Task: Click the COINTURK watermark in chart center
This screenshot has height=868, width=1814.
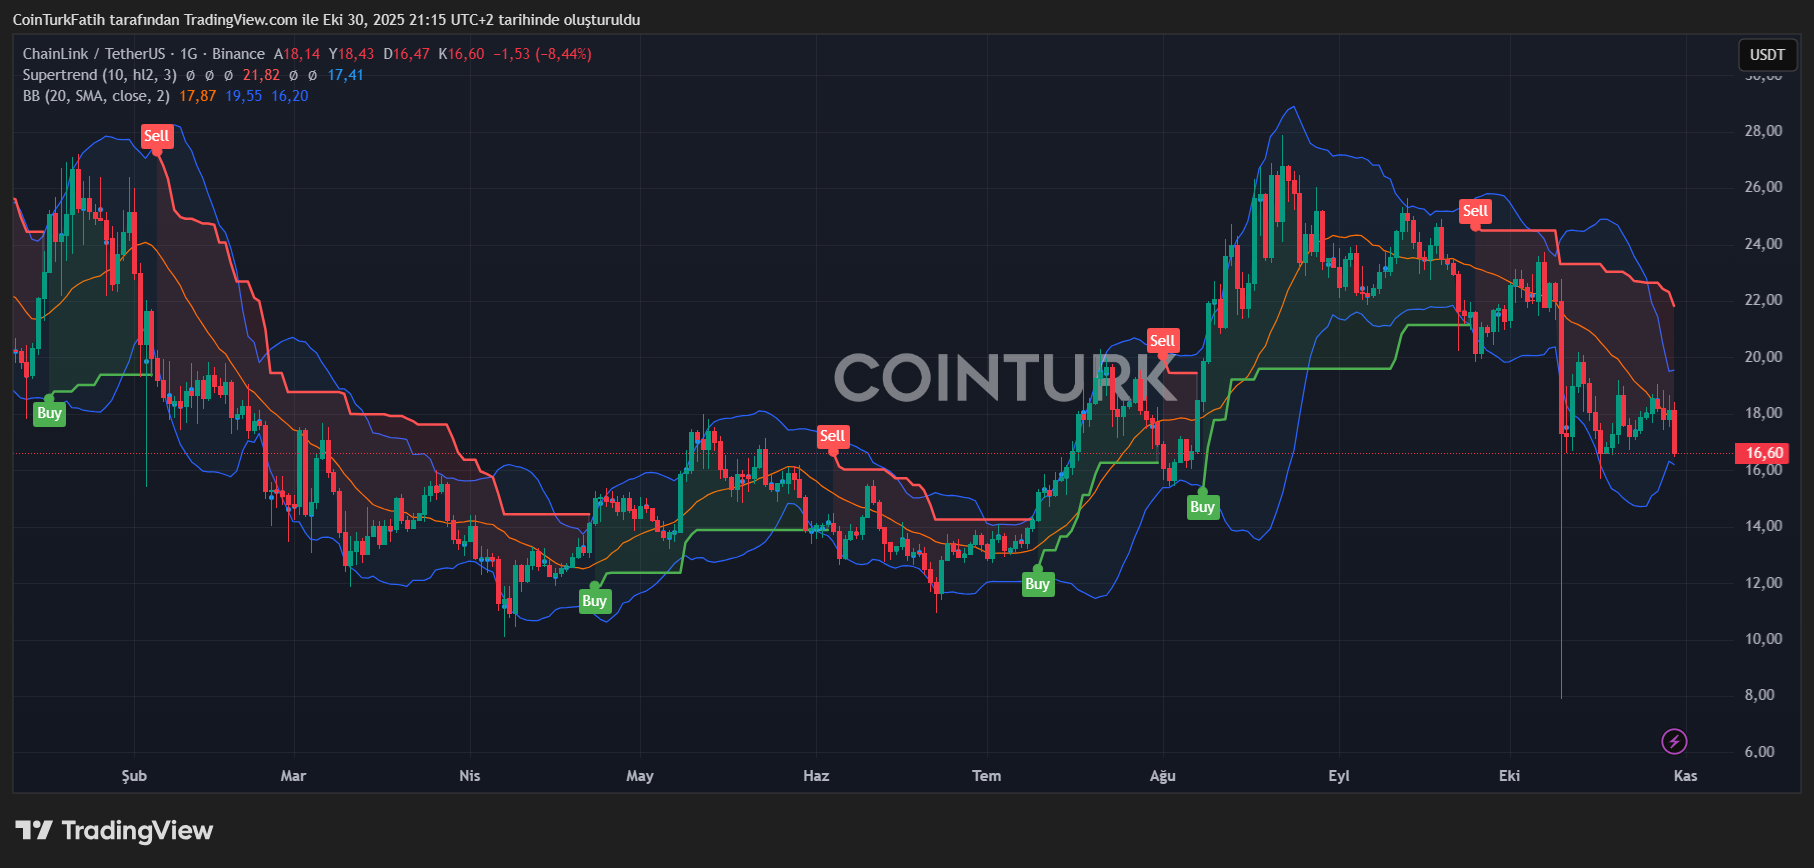Action: tap(1005, 378)
